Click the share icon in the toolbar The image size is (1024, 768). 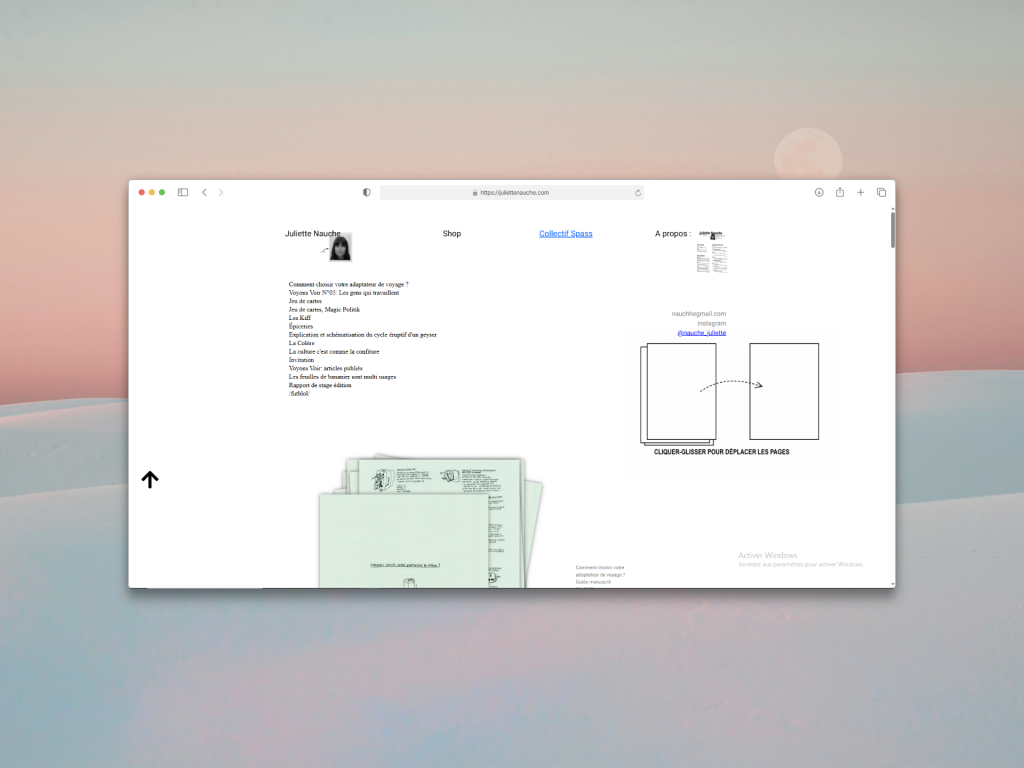pos(840,192)
